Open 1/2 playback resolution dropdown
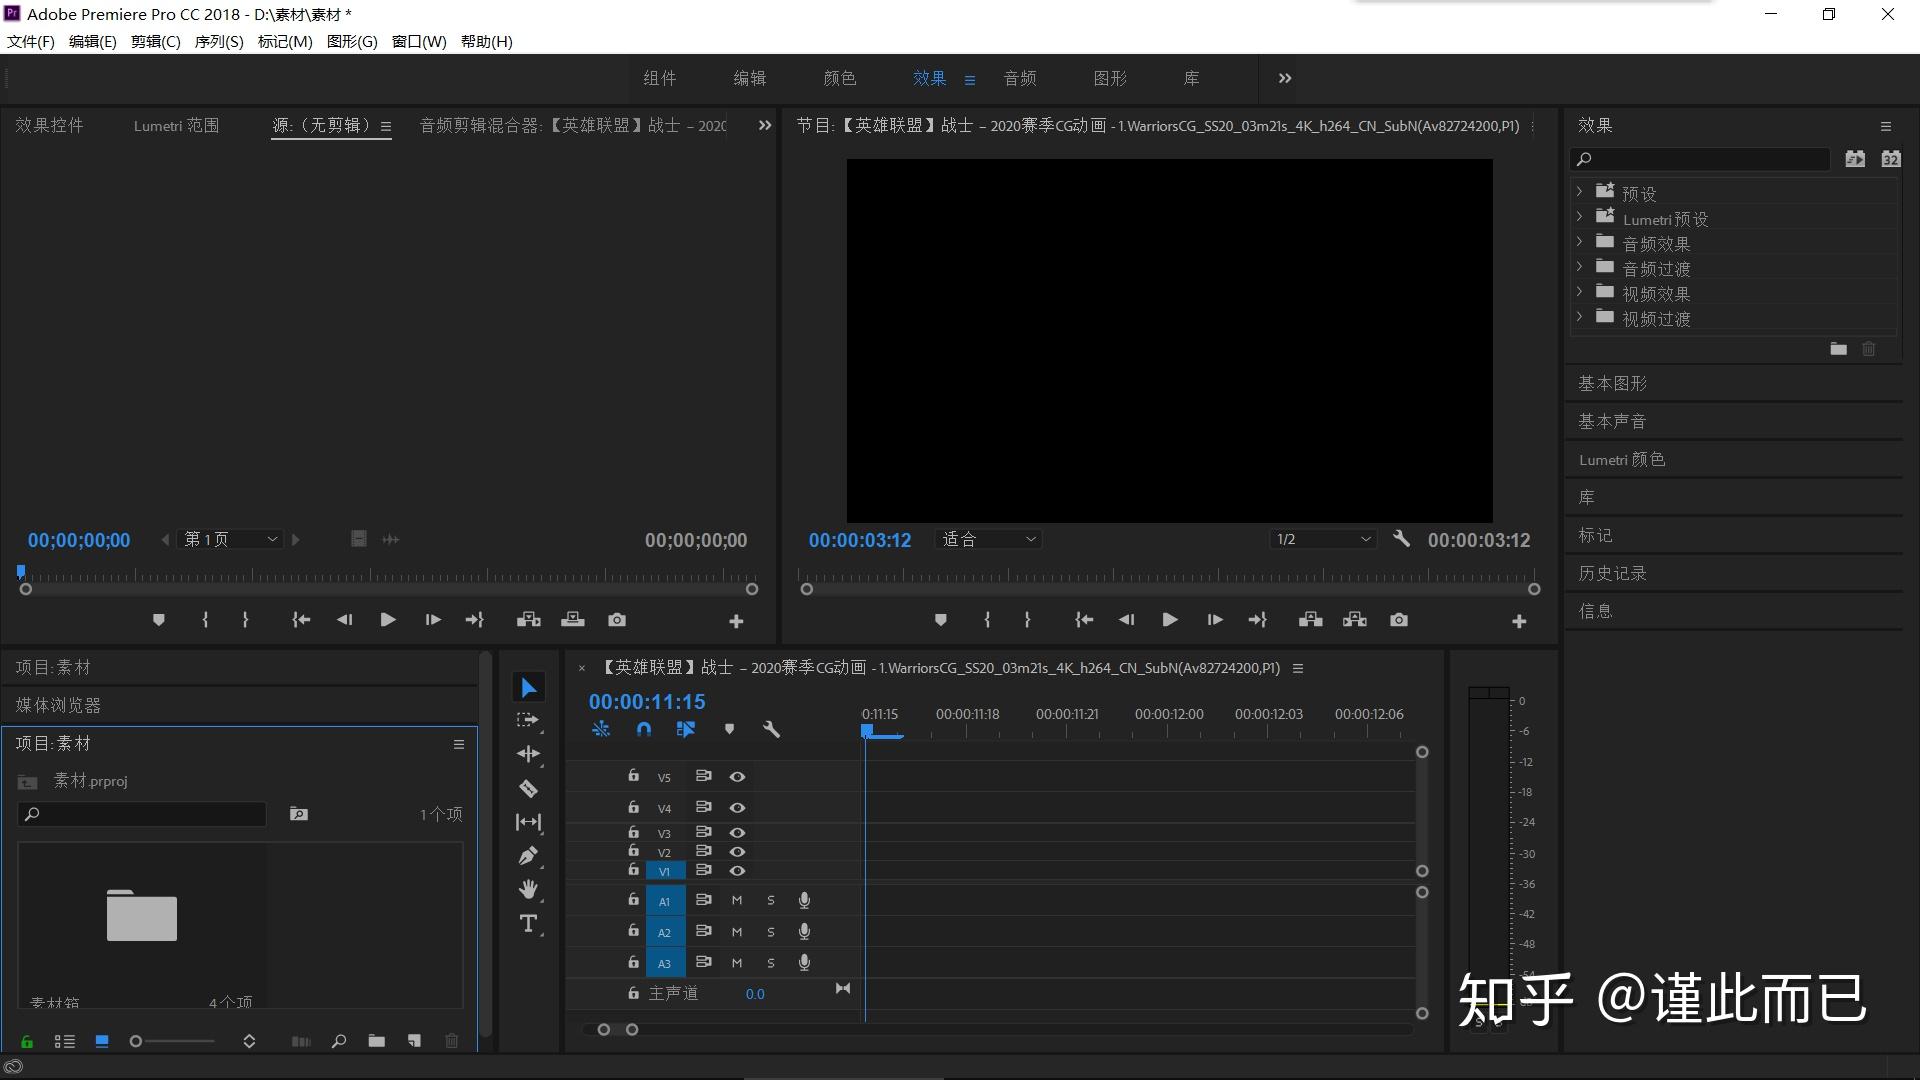The image size is (1920, 1080). click(1322, 539)
